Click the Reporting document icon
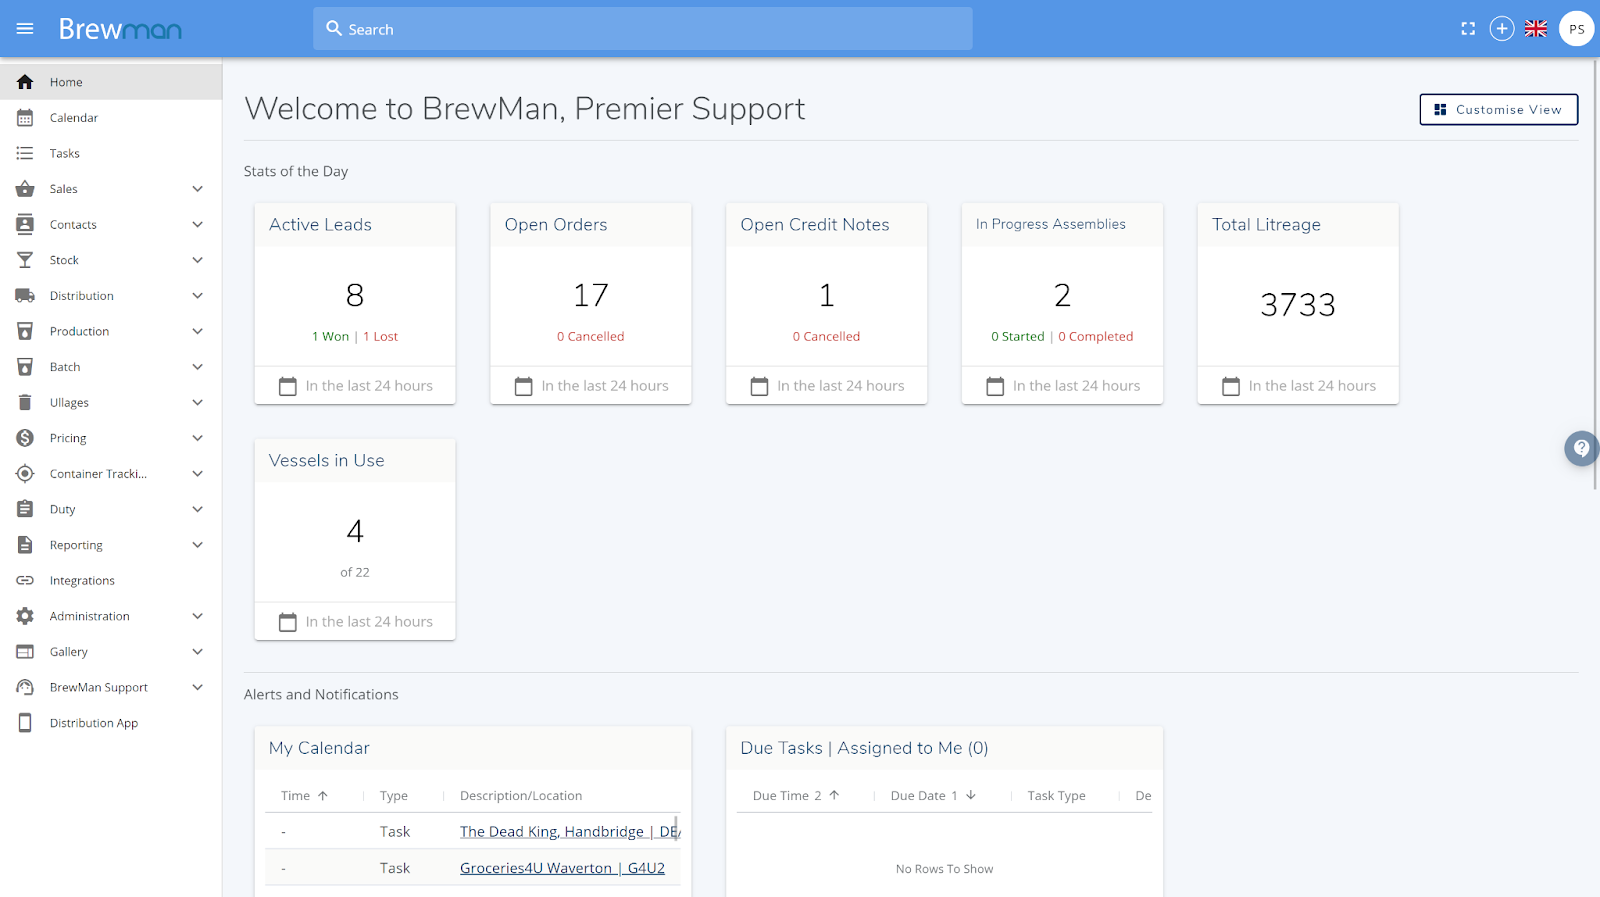The width and height of the screenshot is (1600, 897). coord(25,545)
